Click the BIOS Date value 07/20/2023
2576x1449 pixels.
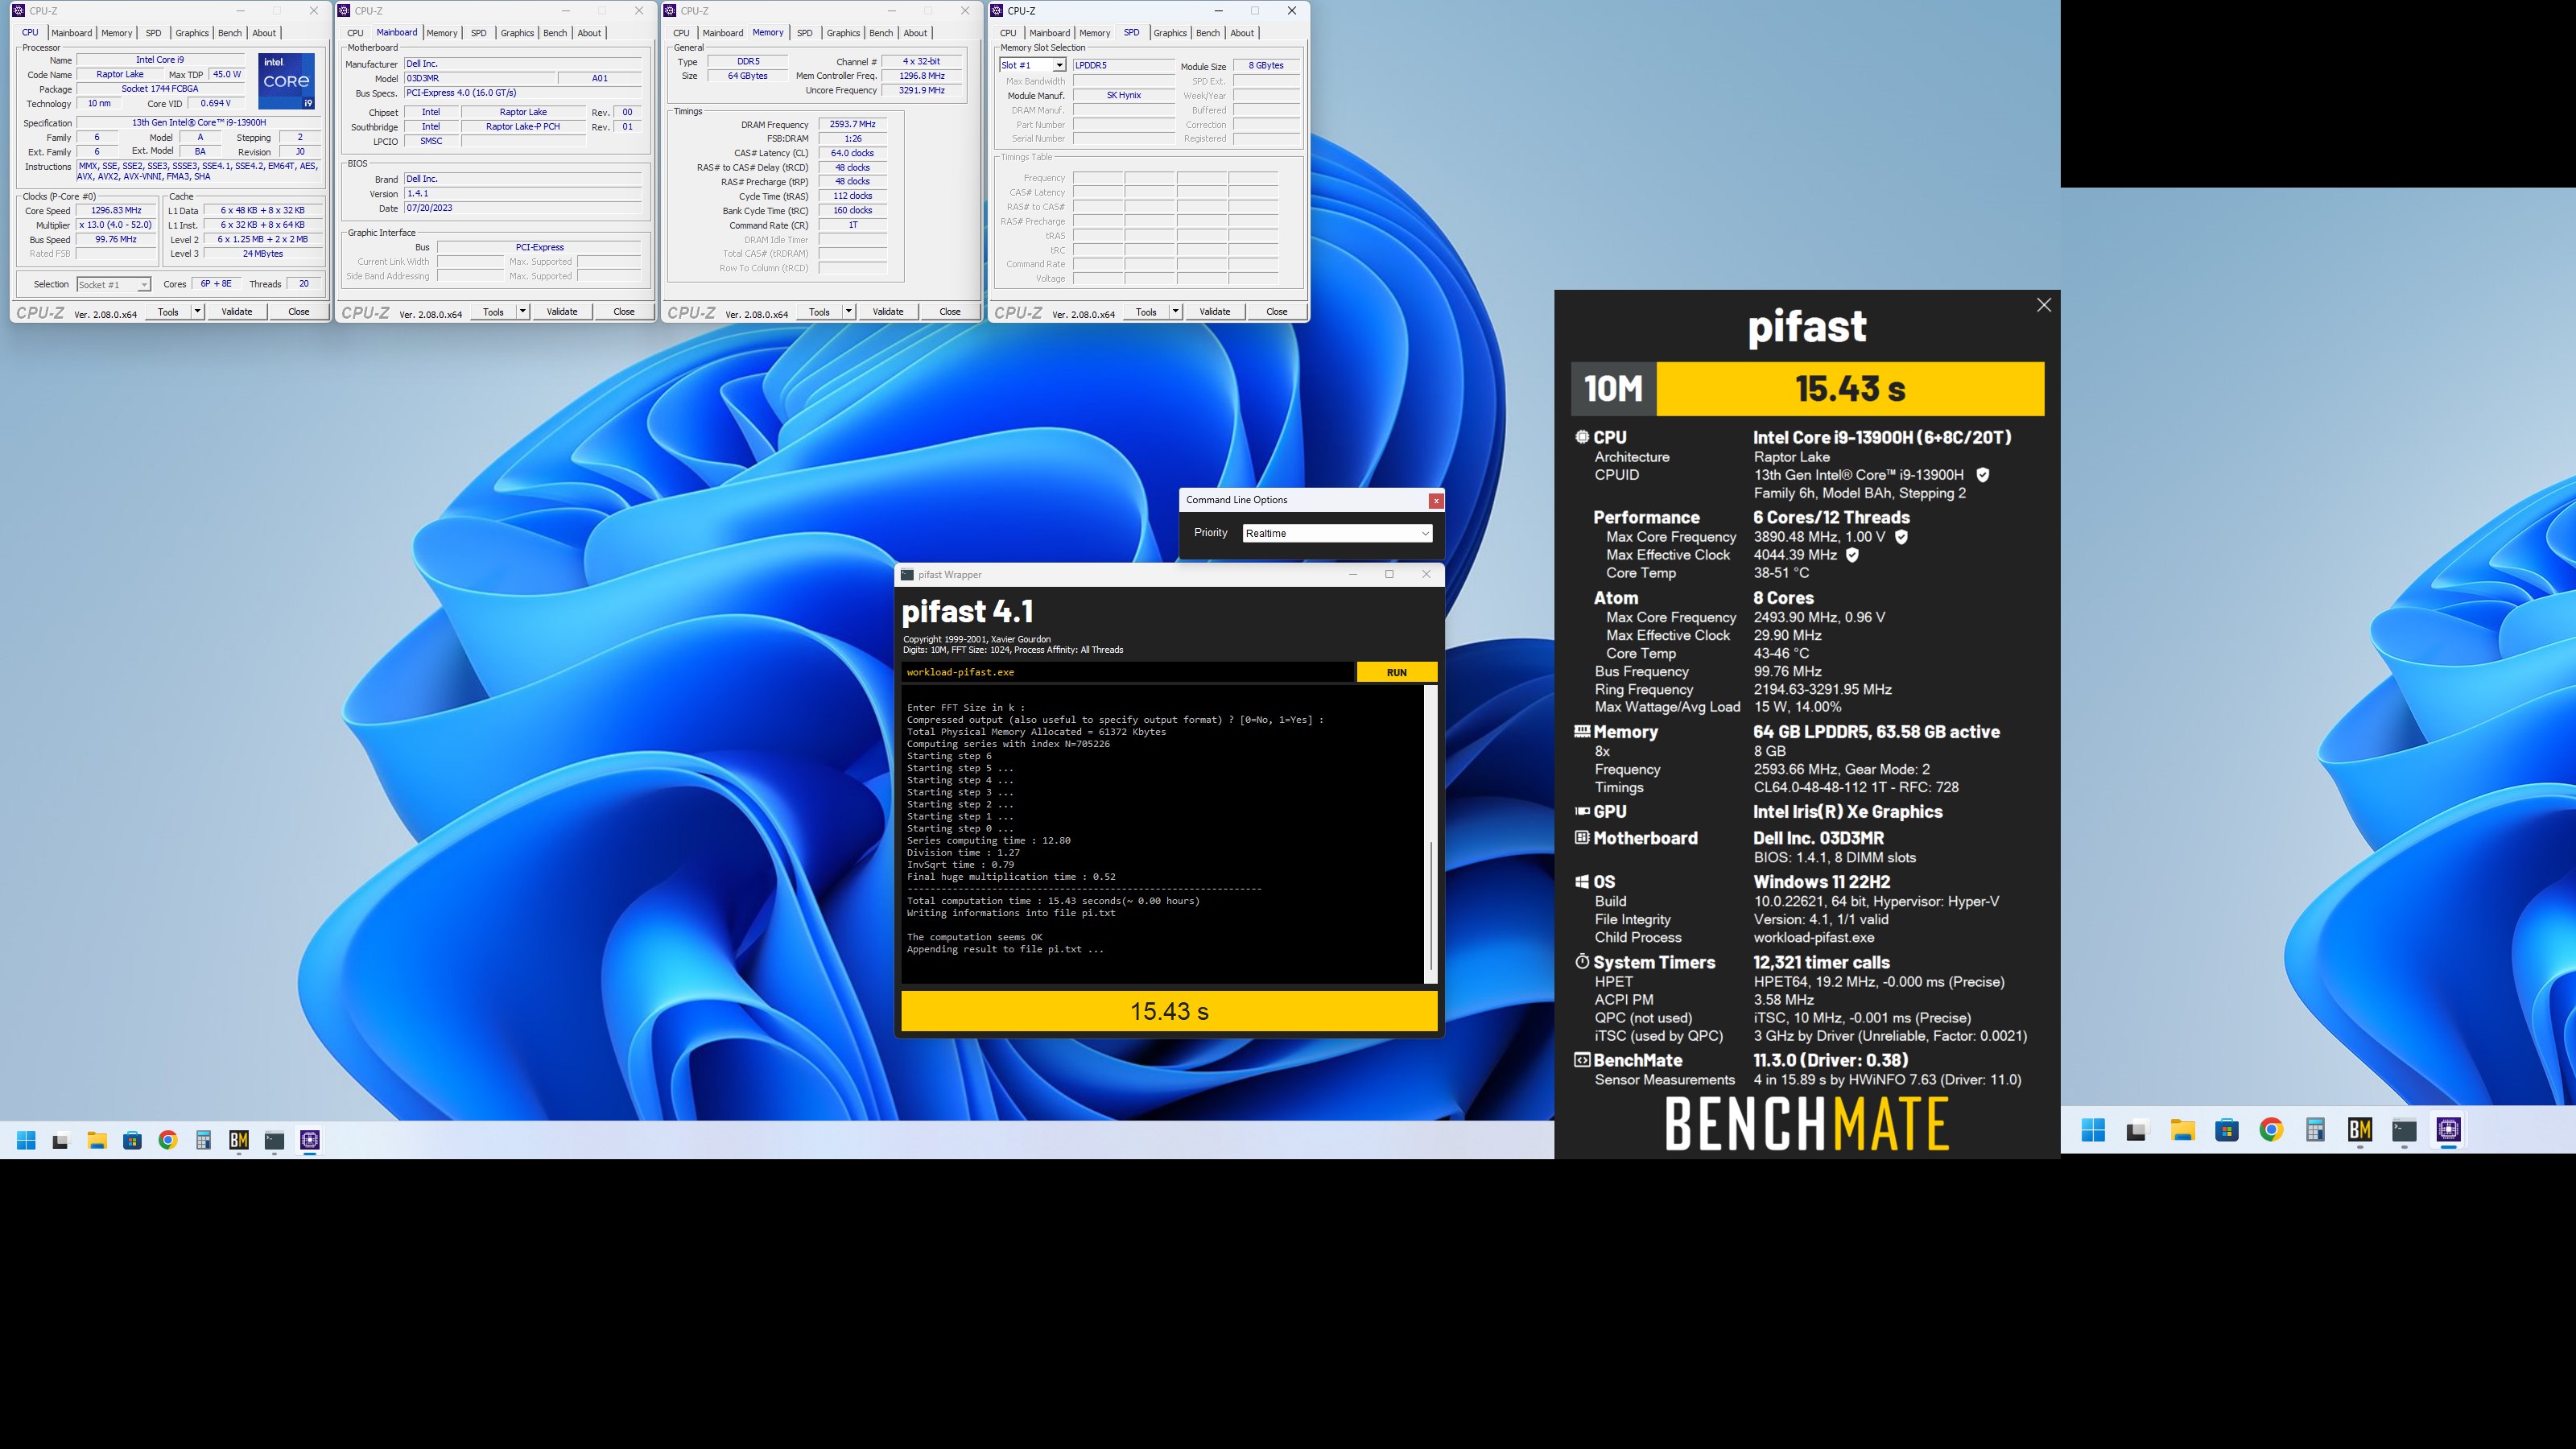(x=522, y=208)
